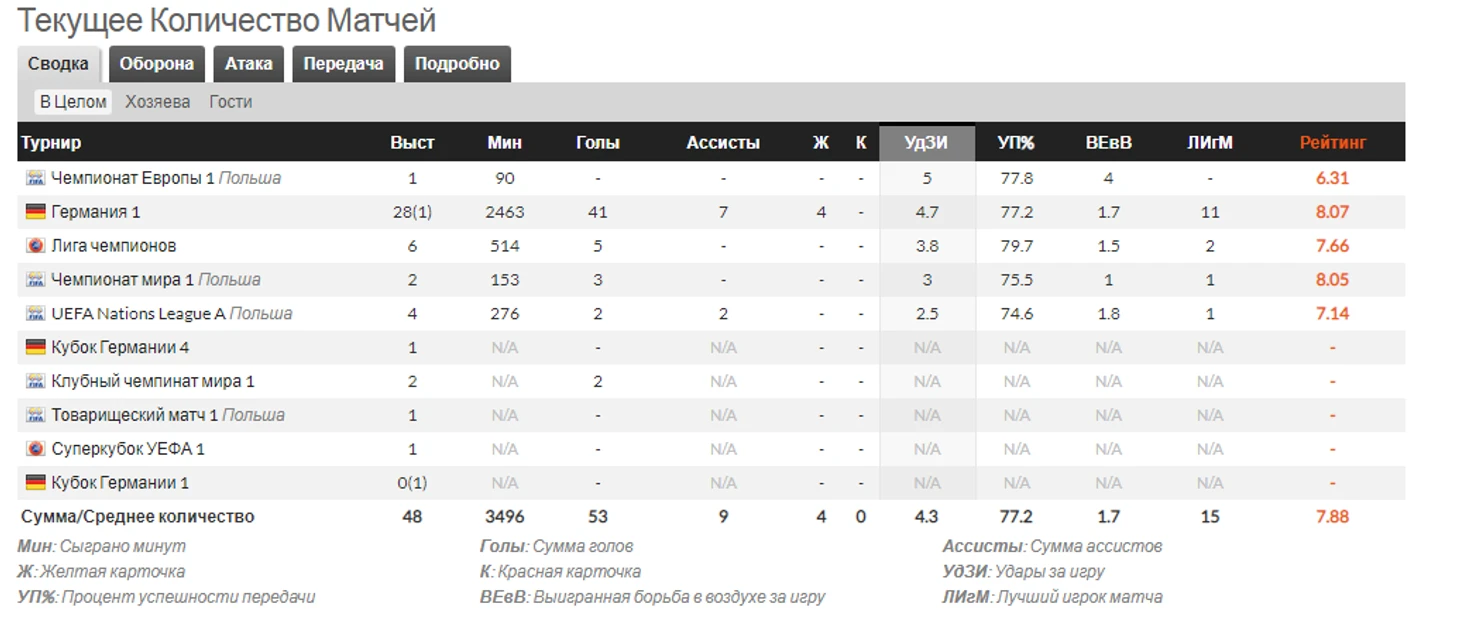1460x639 pixels.
Task: Select the В Целом filter option
Action: 73,102
